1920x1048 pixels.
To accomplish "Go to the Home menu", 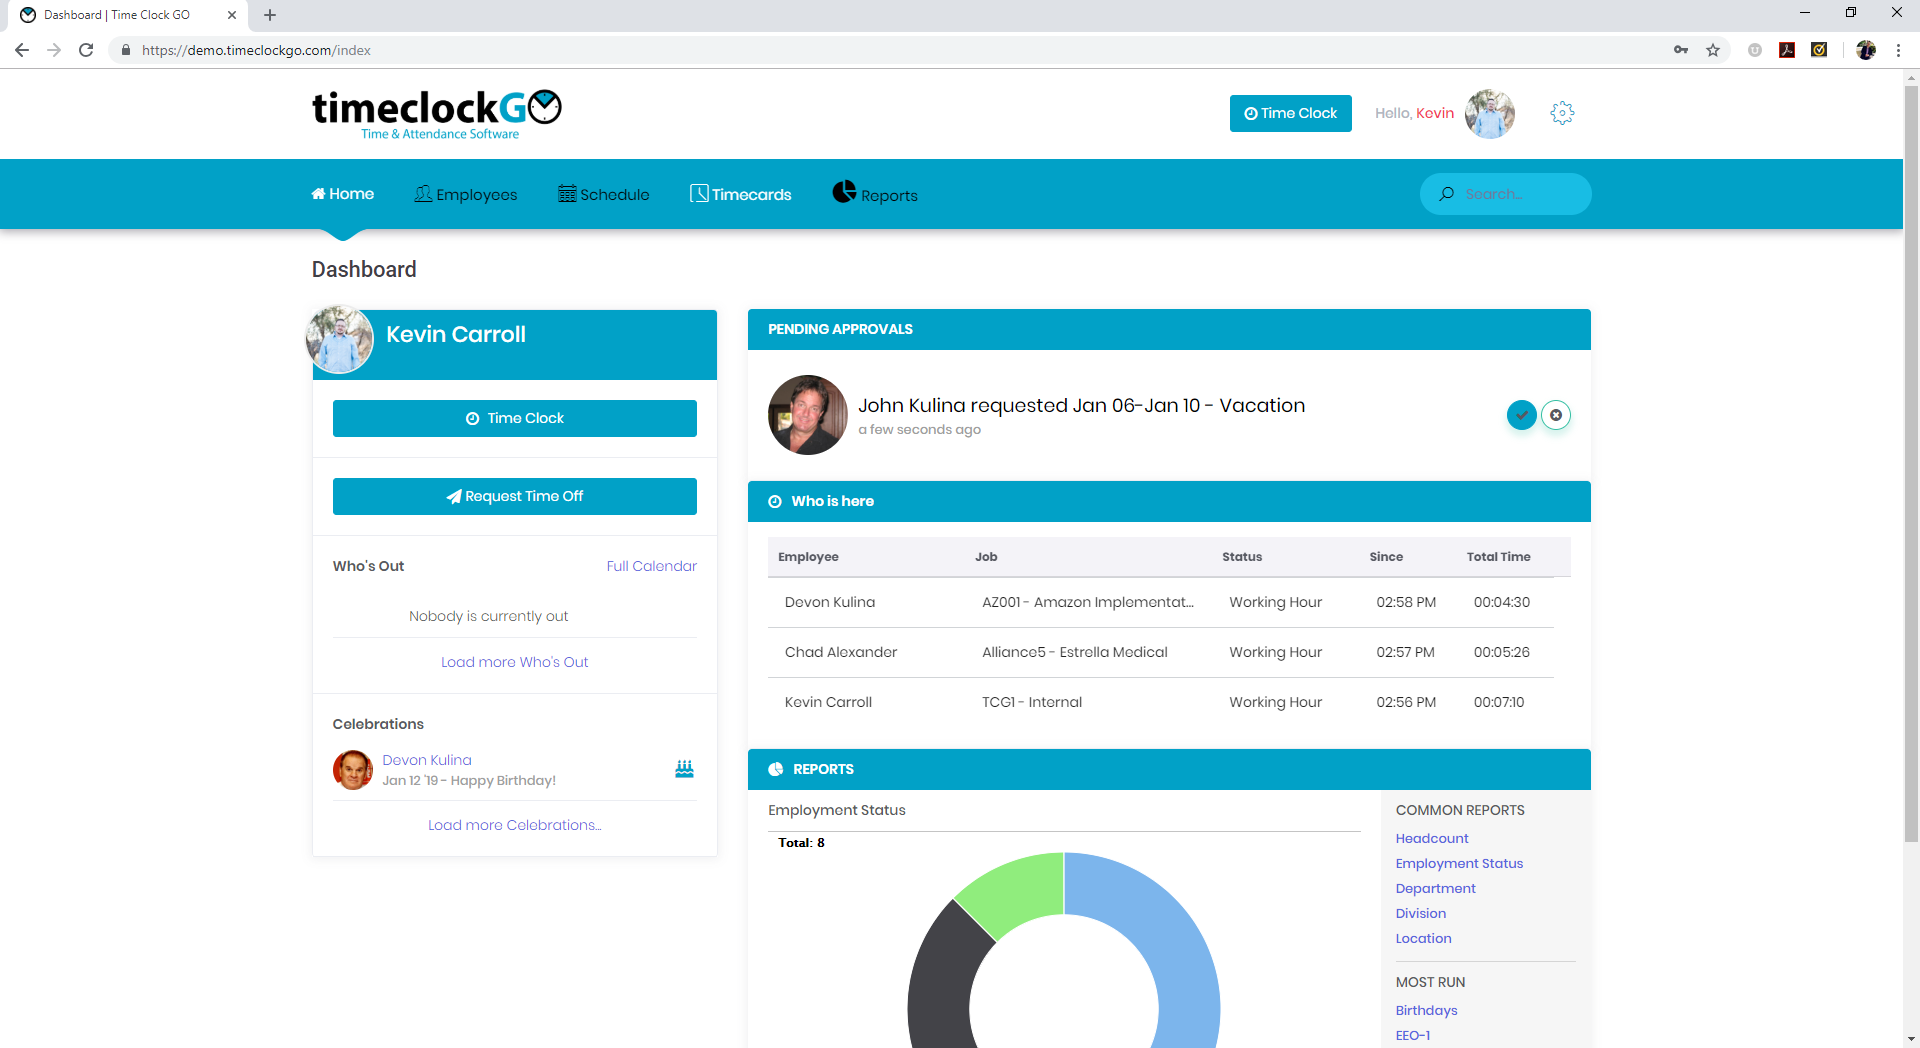I will (x=343, y=194).
